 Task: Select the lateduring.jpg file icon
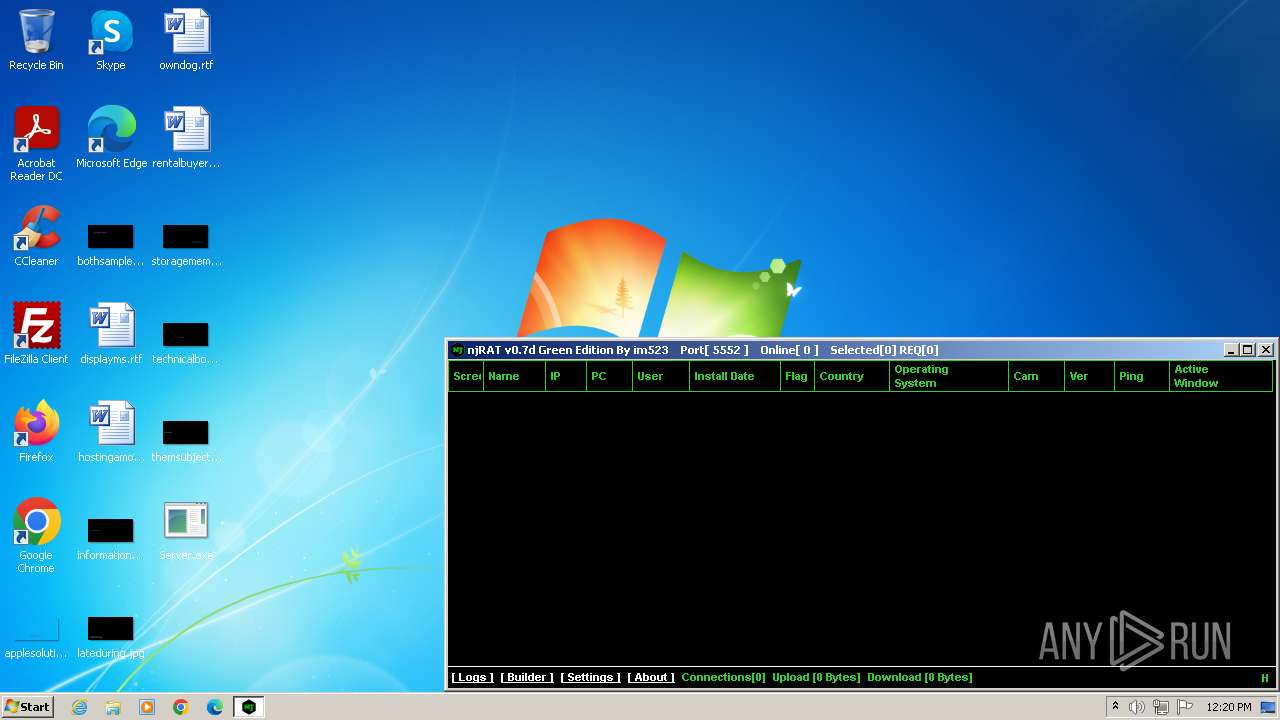point(111,638)
